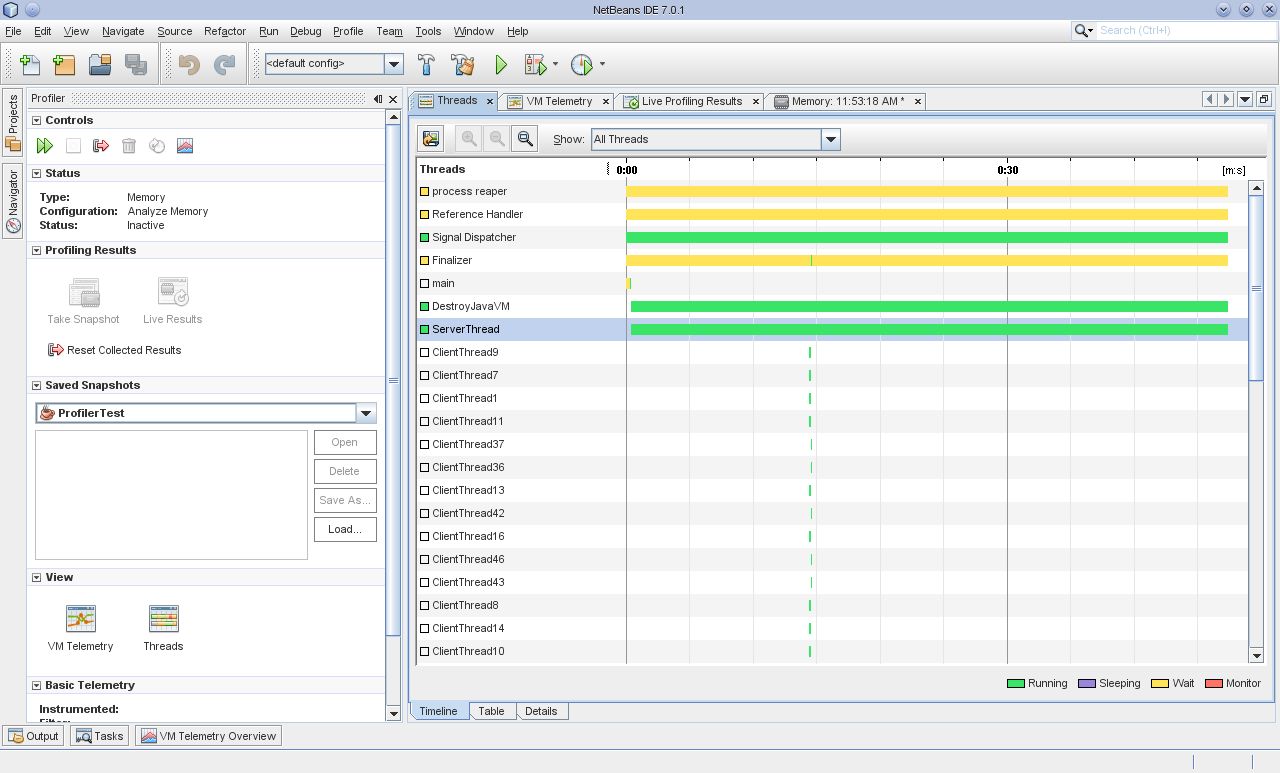Click the New Project toolbar icon

click(65, 65)
